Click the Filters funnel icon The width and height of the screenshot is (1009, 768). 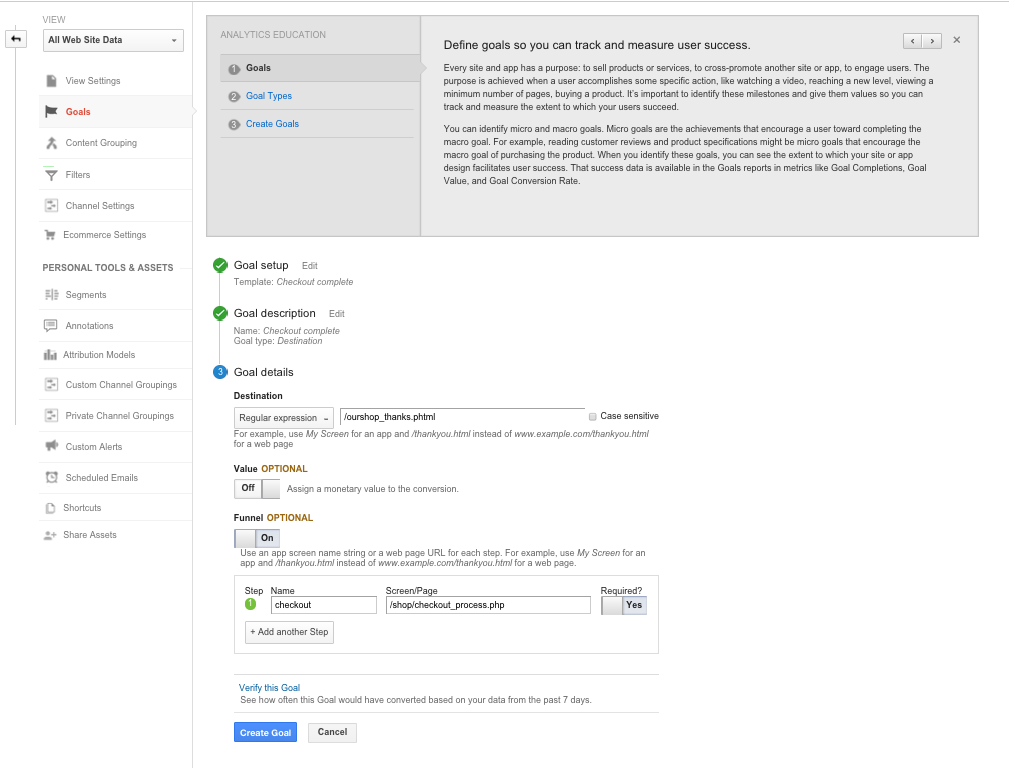point(51,174)
